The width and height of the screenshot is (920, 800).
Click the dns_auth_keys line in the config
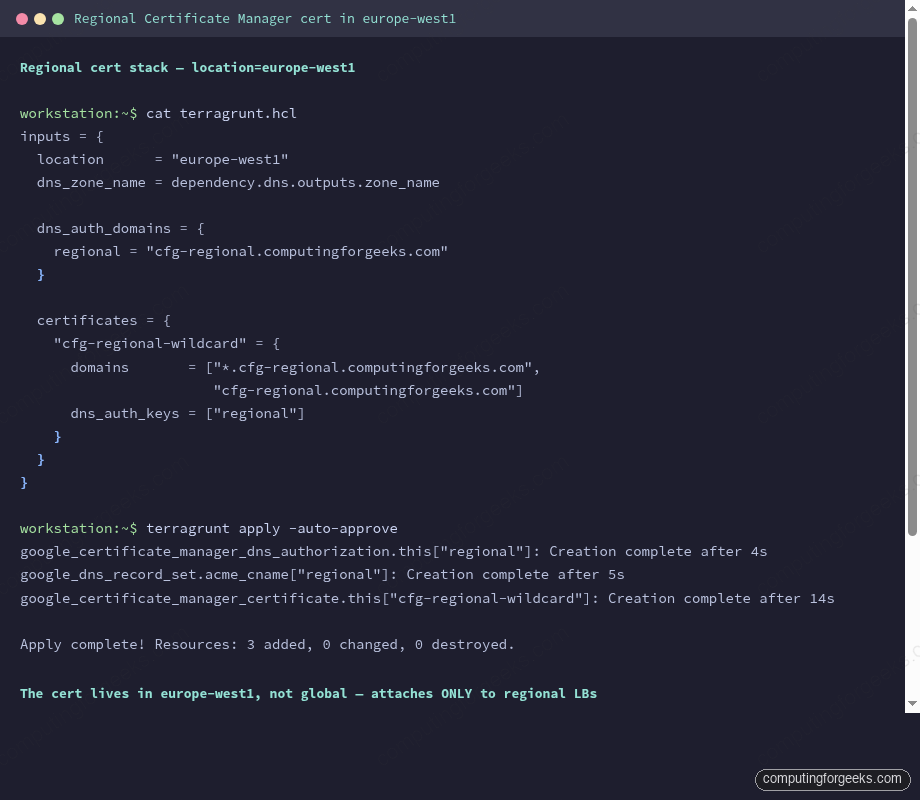click(187, 413)
